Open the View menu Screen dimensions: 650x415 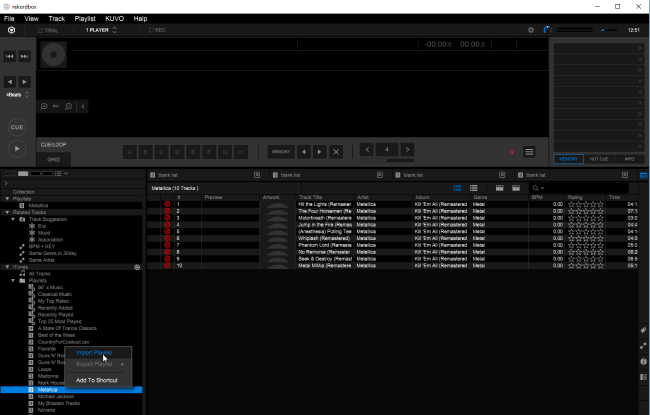32,19
